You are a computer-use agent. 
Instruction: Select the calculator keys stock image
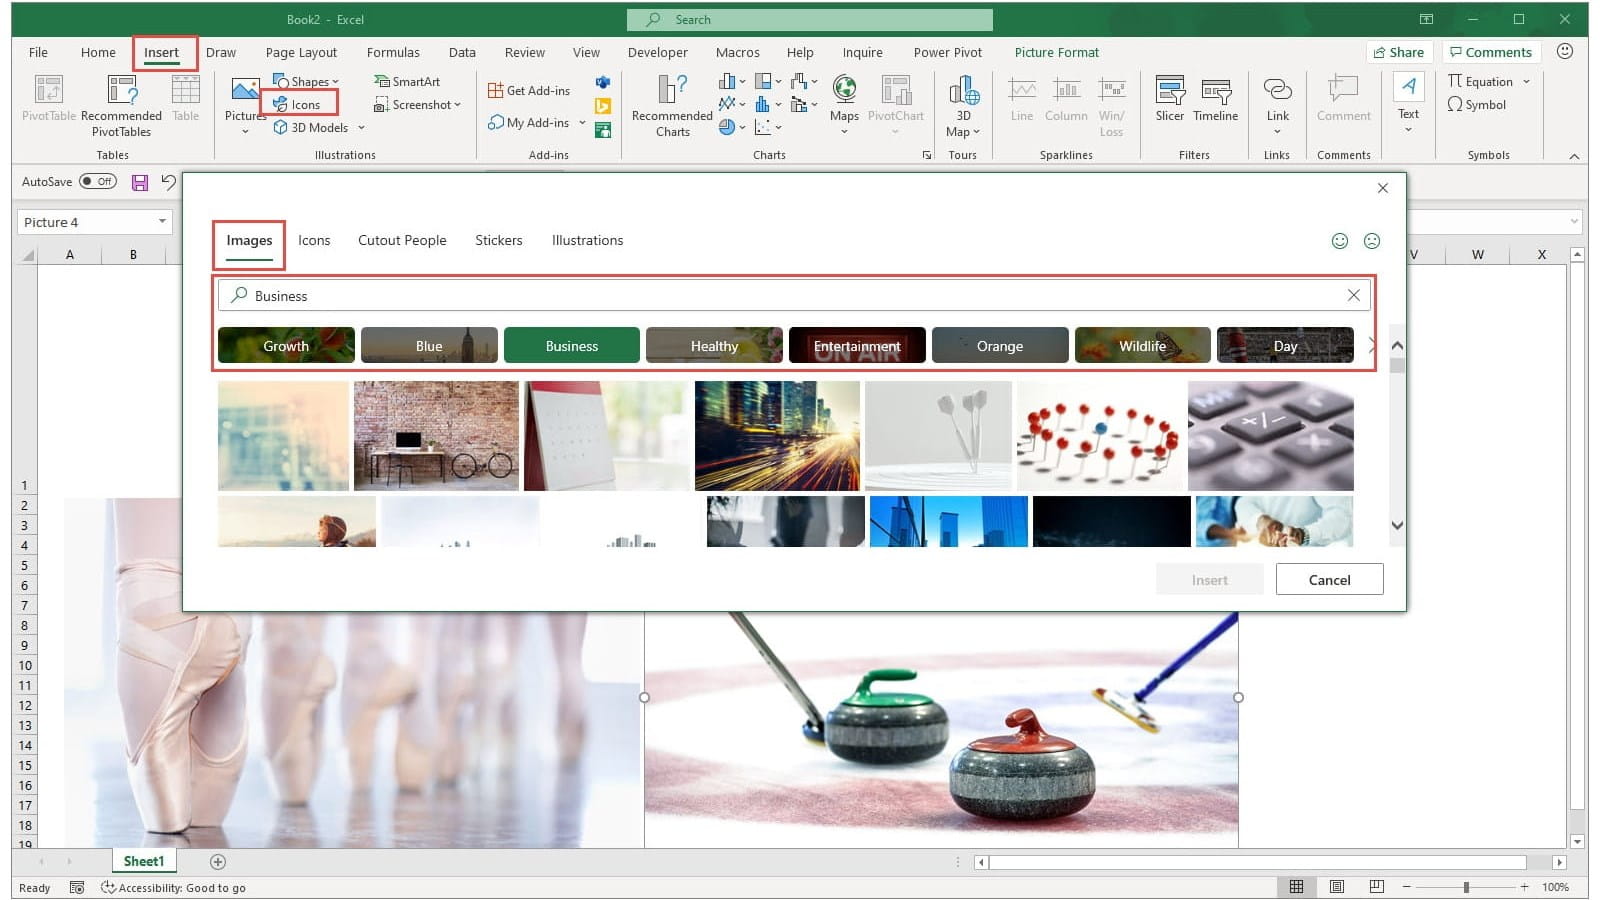(1270, 435)
